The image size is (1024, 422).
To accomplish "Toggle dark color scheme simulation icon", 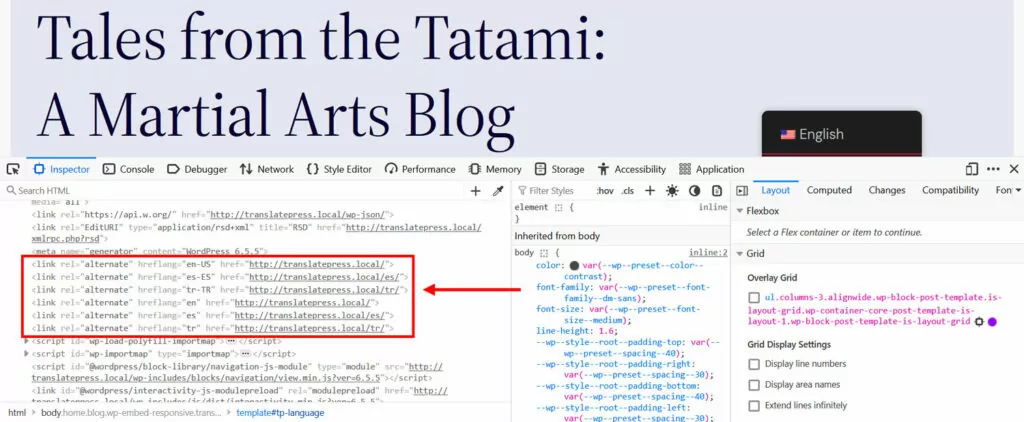I will 694,191.
